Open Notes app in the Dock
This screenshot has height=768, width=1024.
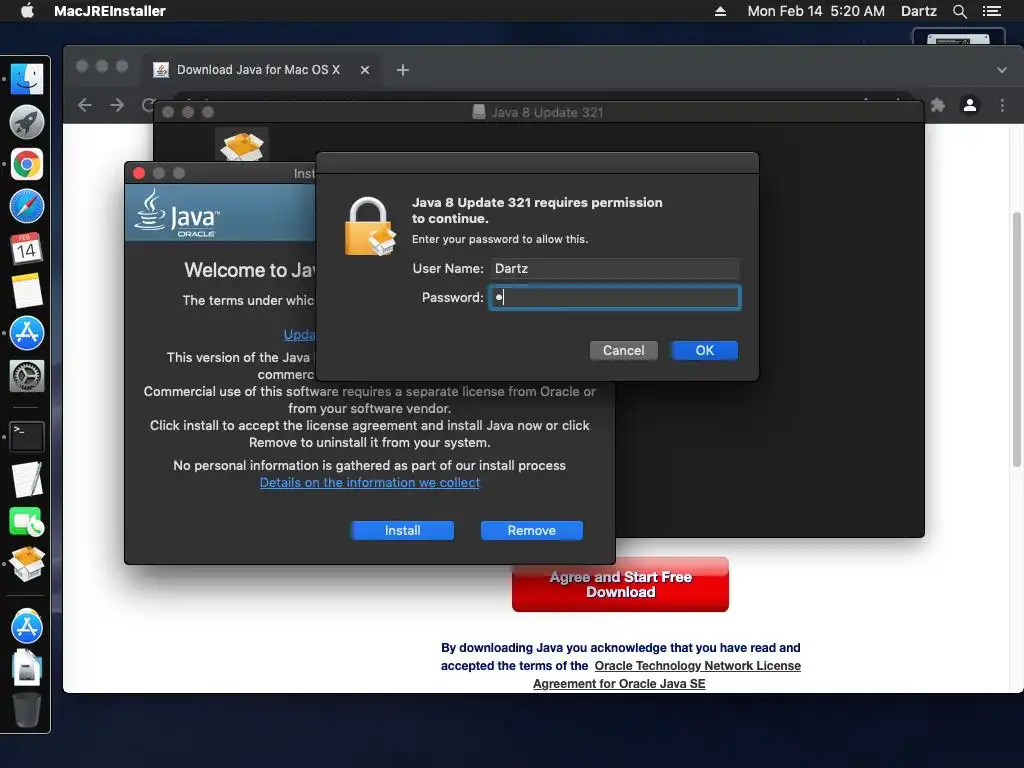click(x=27, y=291)
